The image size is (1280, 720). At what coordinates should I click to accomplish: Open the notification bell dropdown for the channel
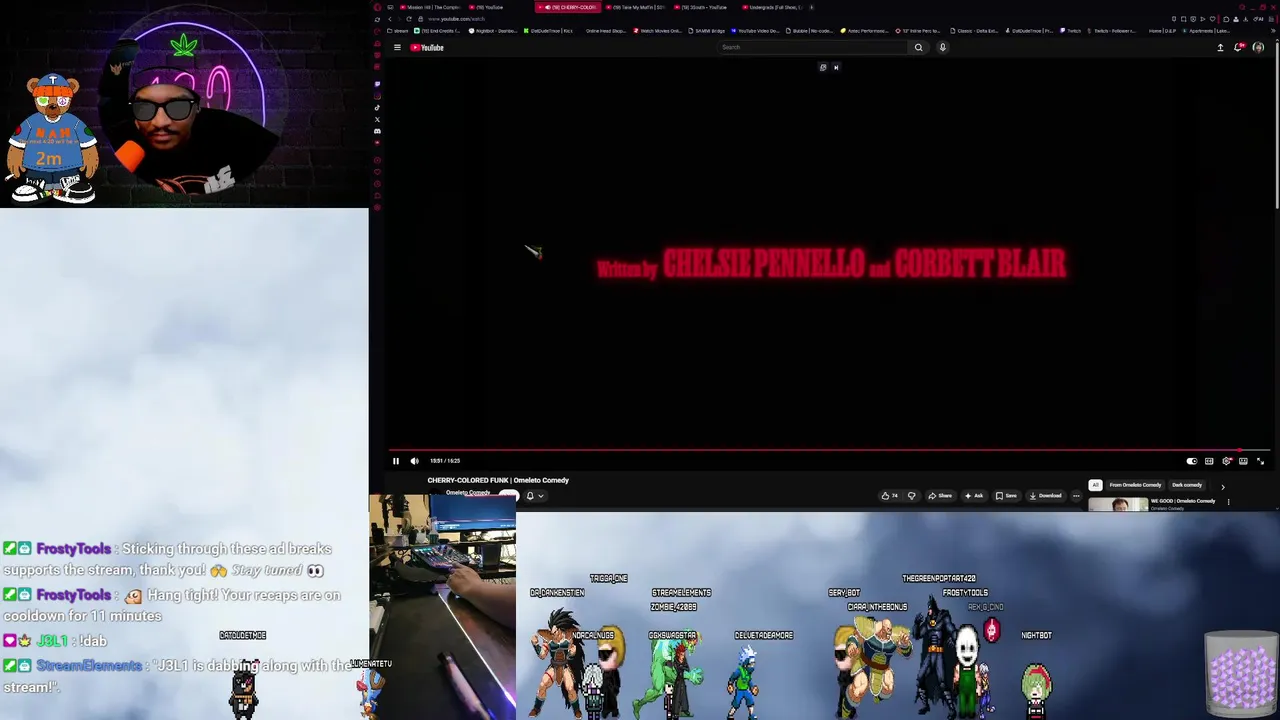[535, 496]
